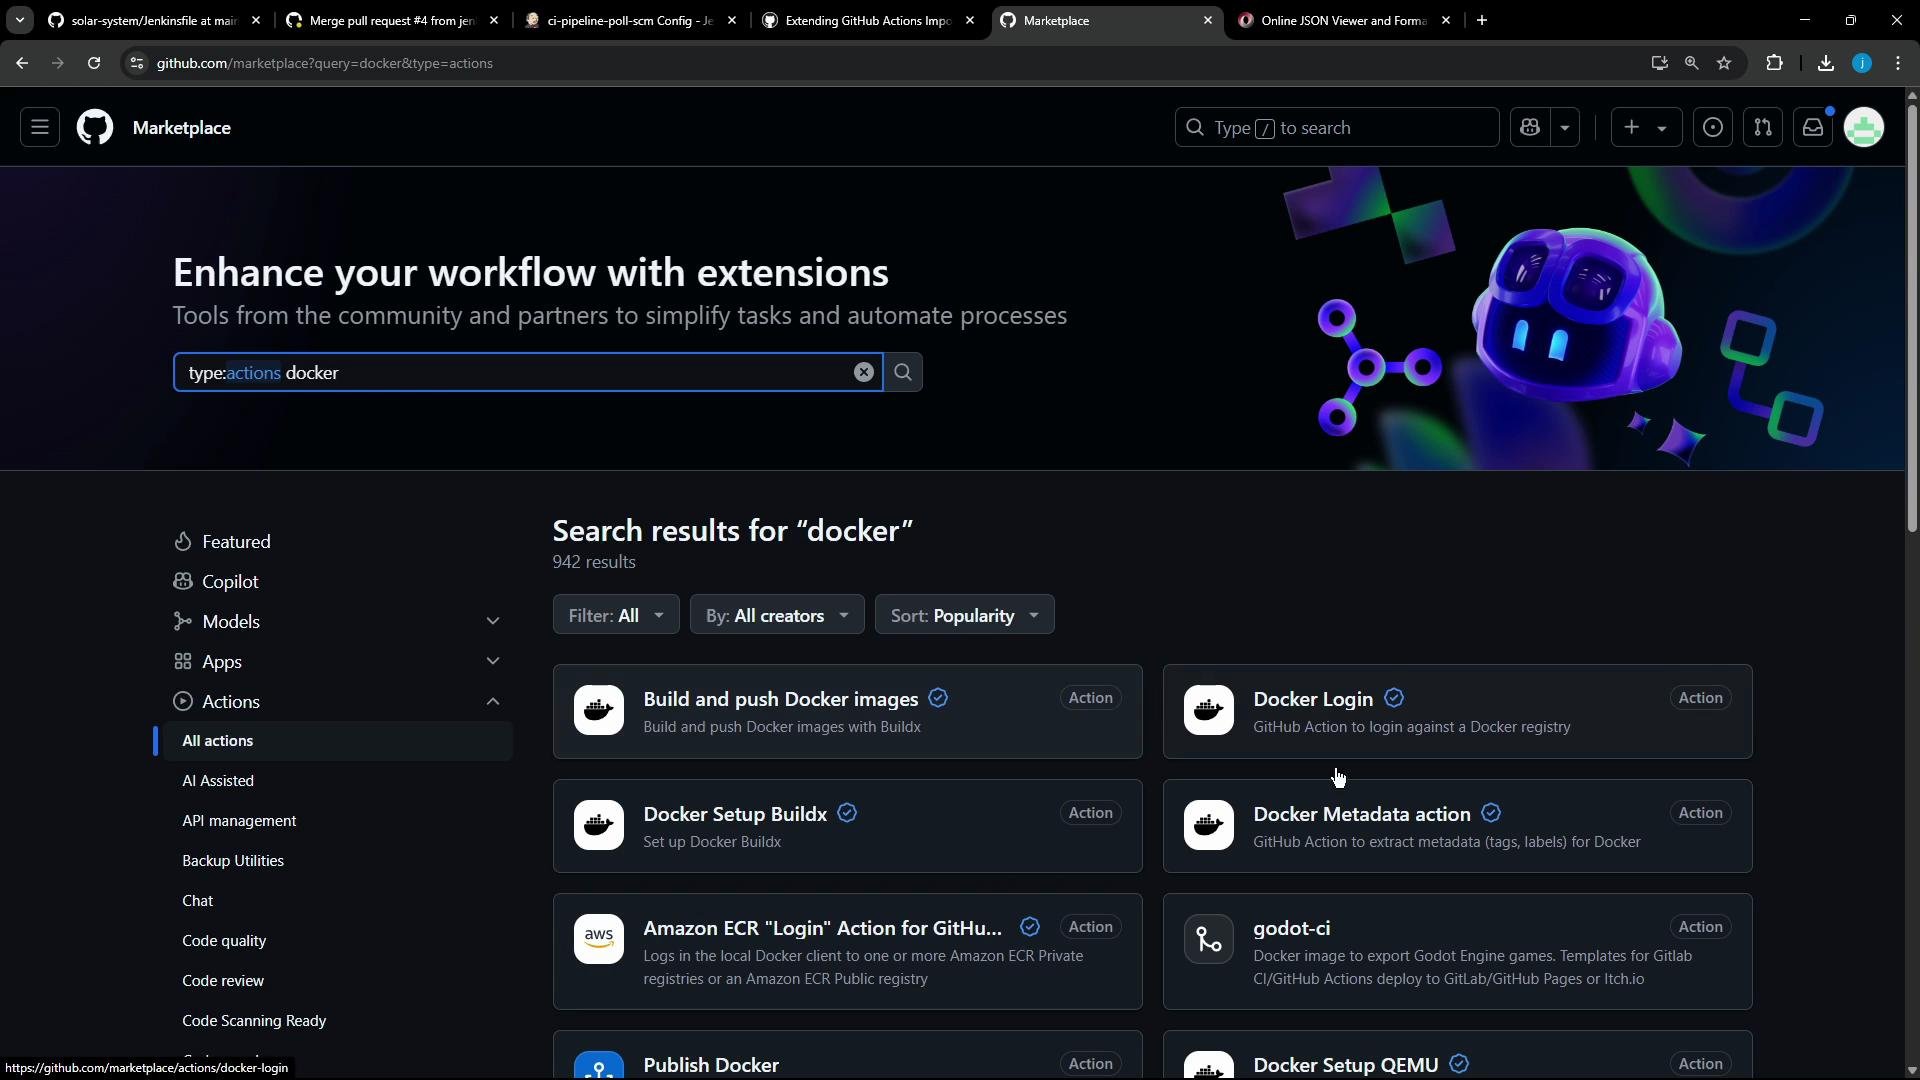Submit the marketplace search with the magnifier button
Screen dimensions: 1920x1080
click(x=903, y=373)
